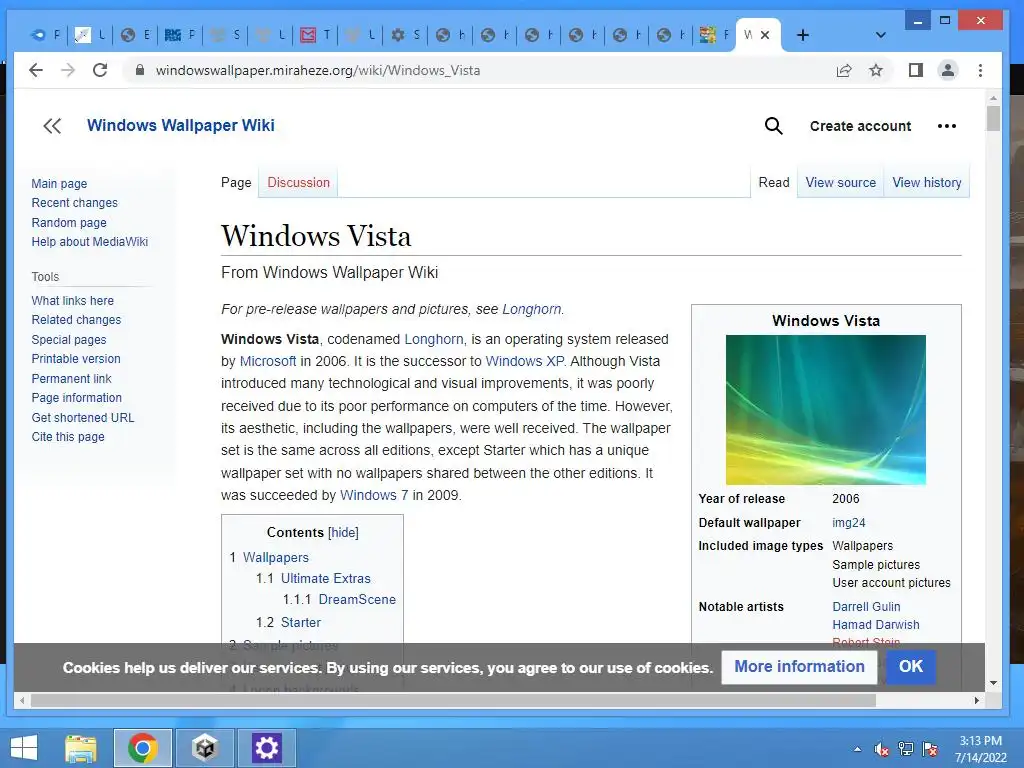
Task: Open the purple gear app on taskbar
Action: coord(266,748)
